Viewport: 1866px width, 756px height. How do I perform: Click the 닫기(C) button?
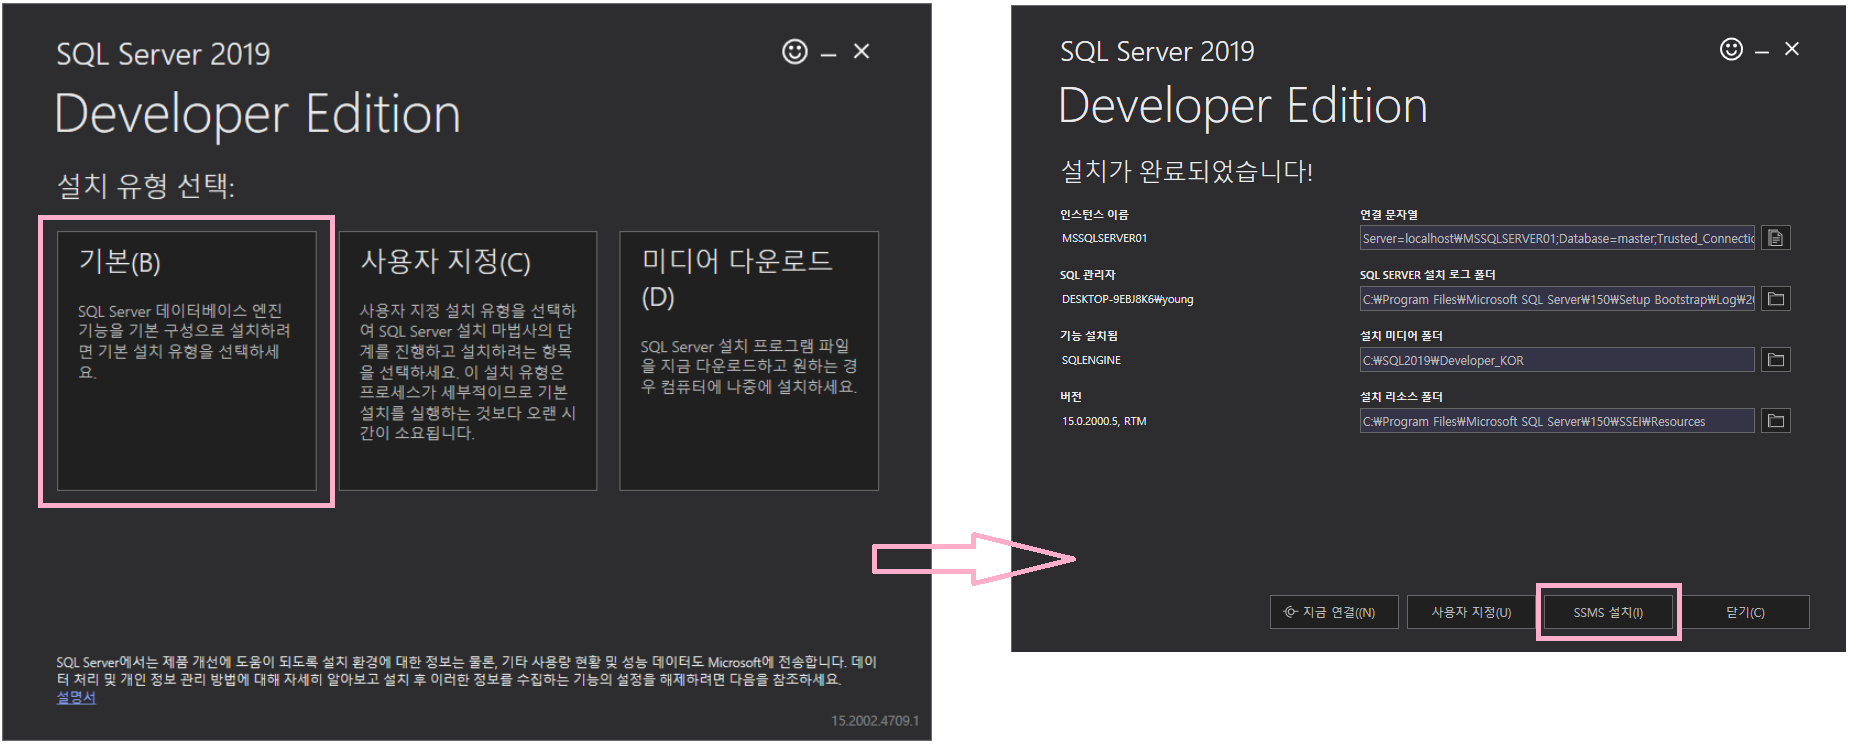(1745, 612)
